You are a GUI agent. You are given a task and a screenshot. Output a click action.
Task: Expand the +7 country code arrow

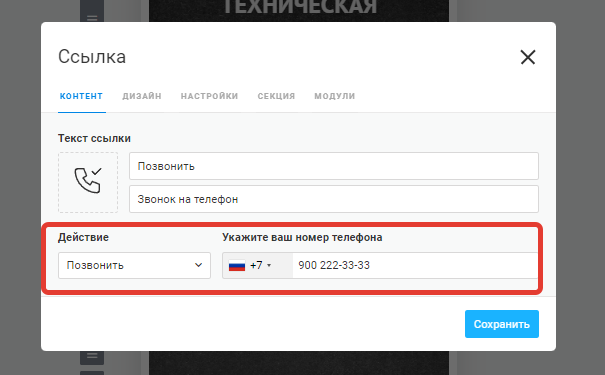click(x=269, y=265)
